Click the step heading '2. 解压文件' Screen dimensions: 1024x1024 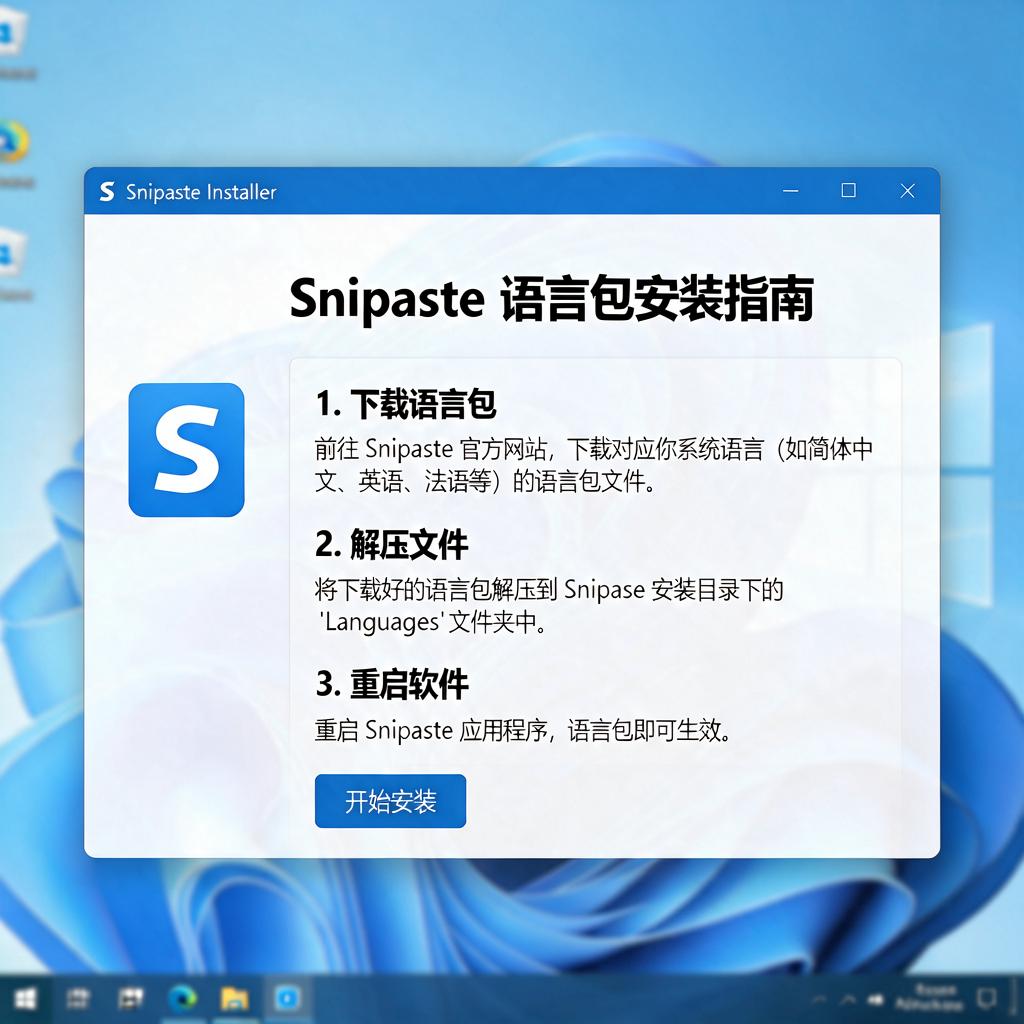click(x=391, y=544)
